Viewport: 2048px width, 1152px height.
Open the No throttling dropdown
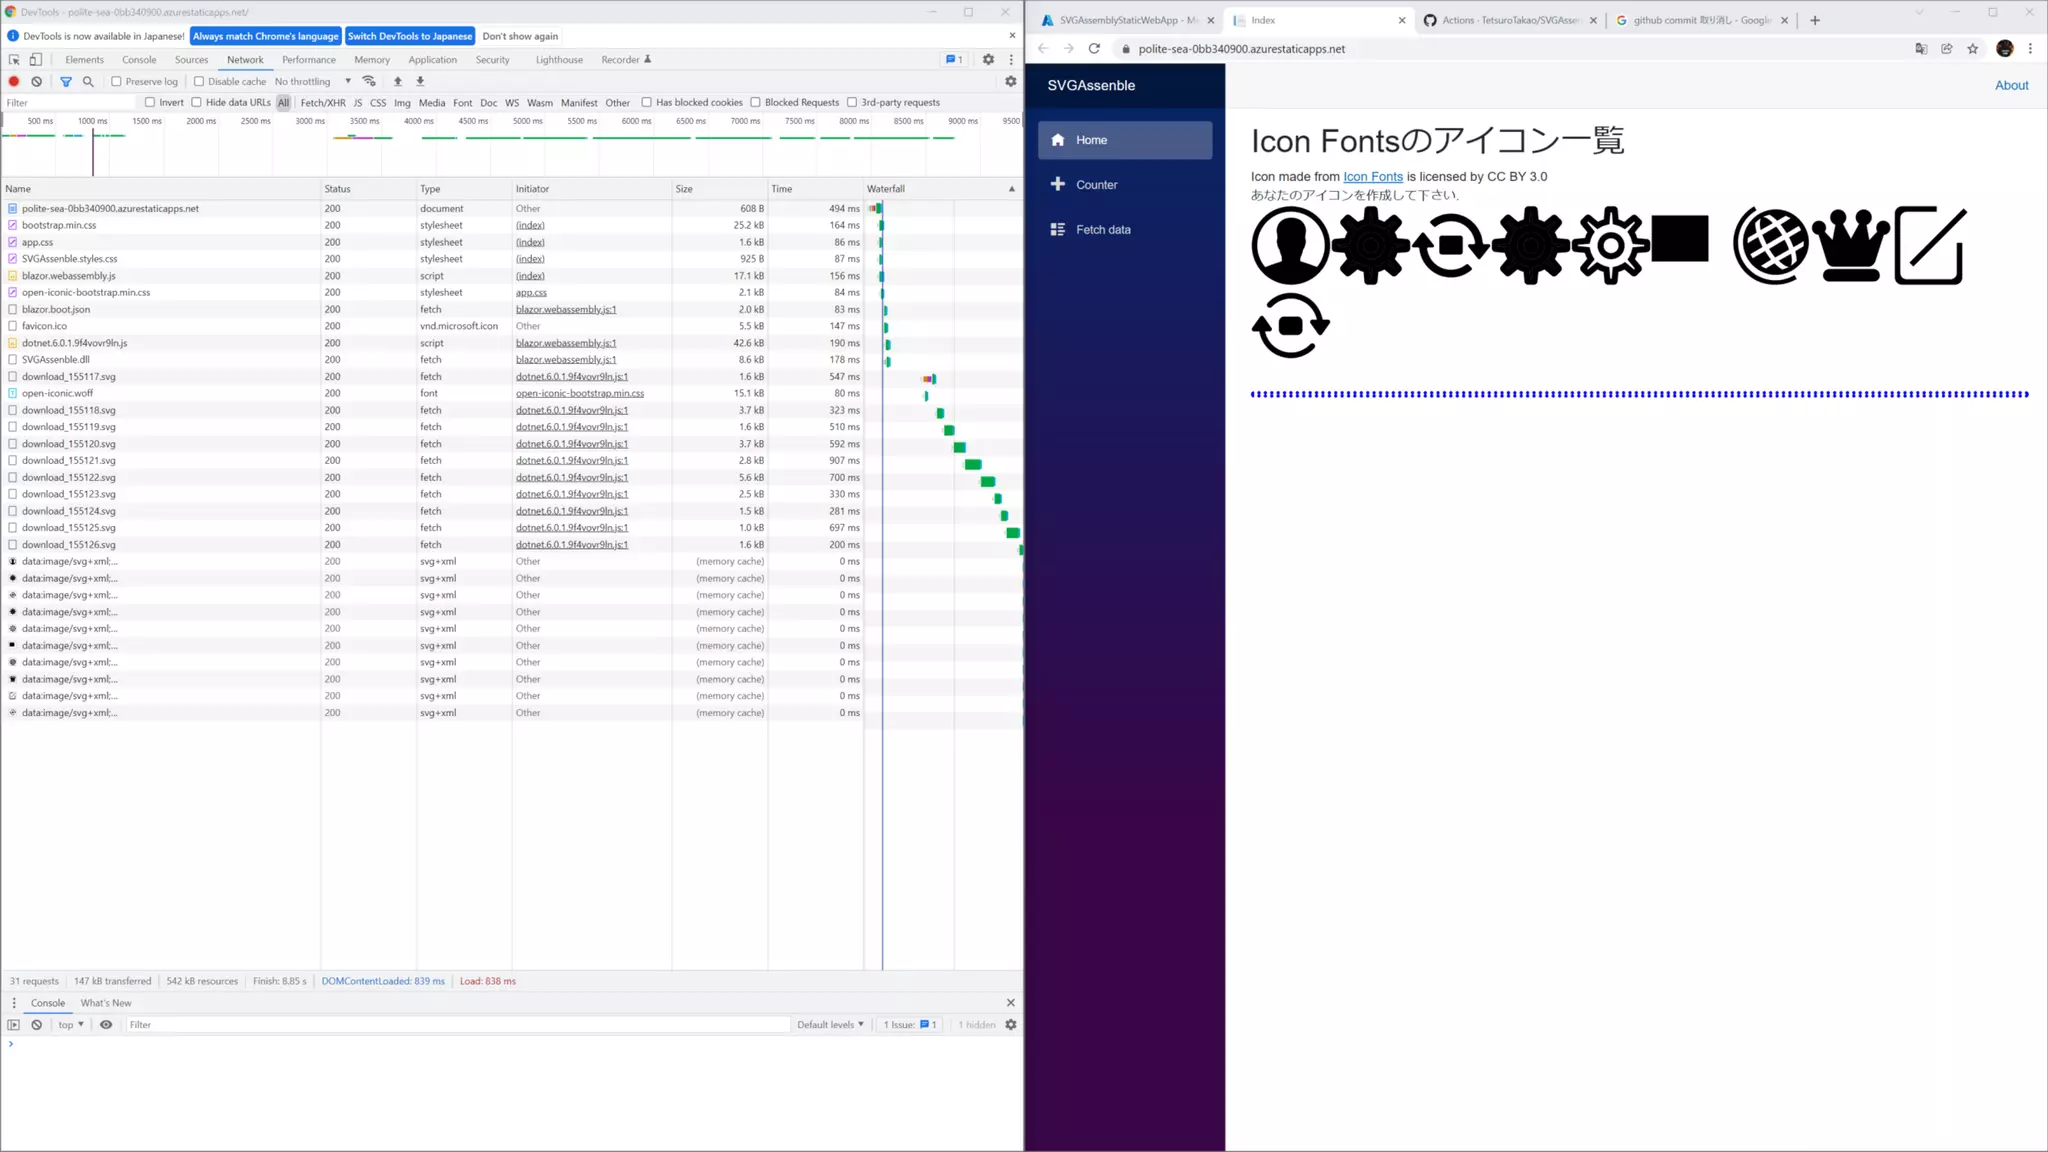[312, 82]
